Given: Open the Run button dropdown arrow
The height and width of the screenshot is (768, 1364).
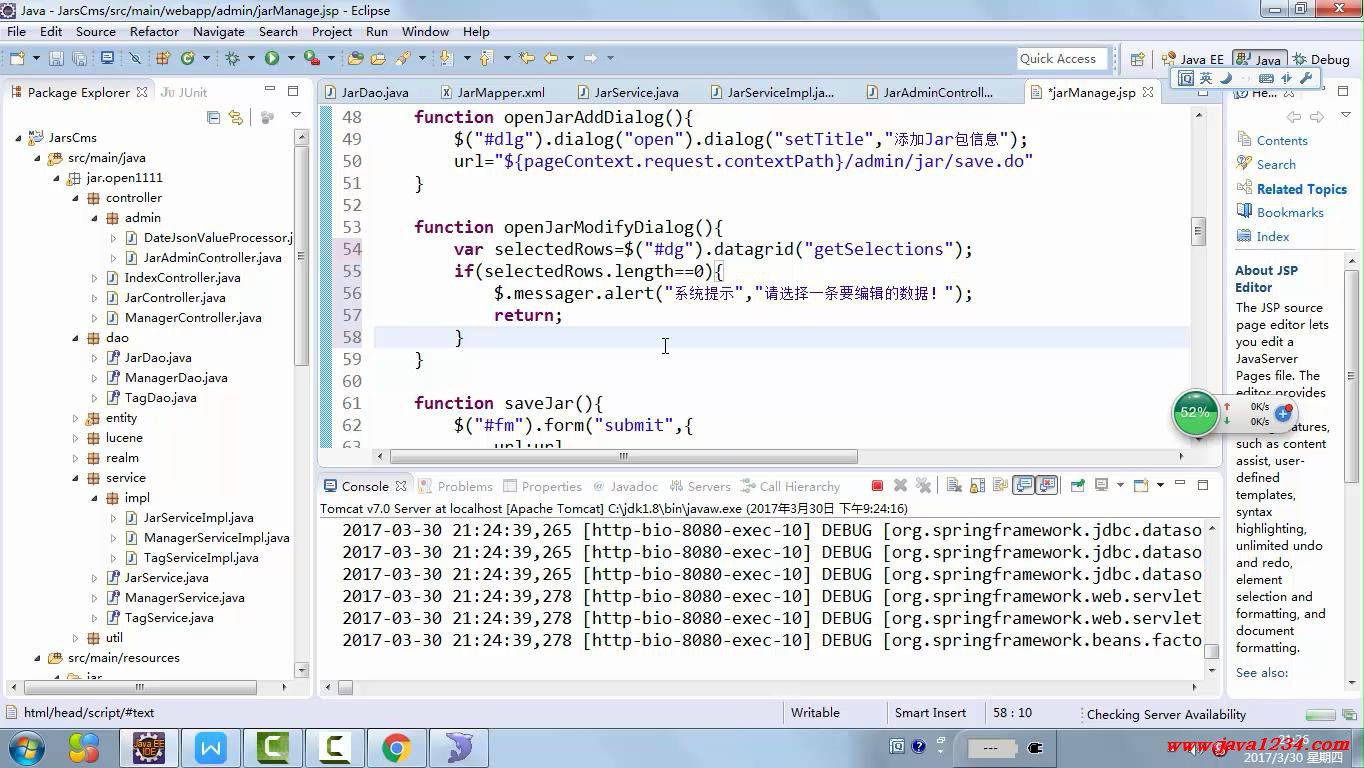Looking at the screenshot, I should (x=291, y=58).
